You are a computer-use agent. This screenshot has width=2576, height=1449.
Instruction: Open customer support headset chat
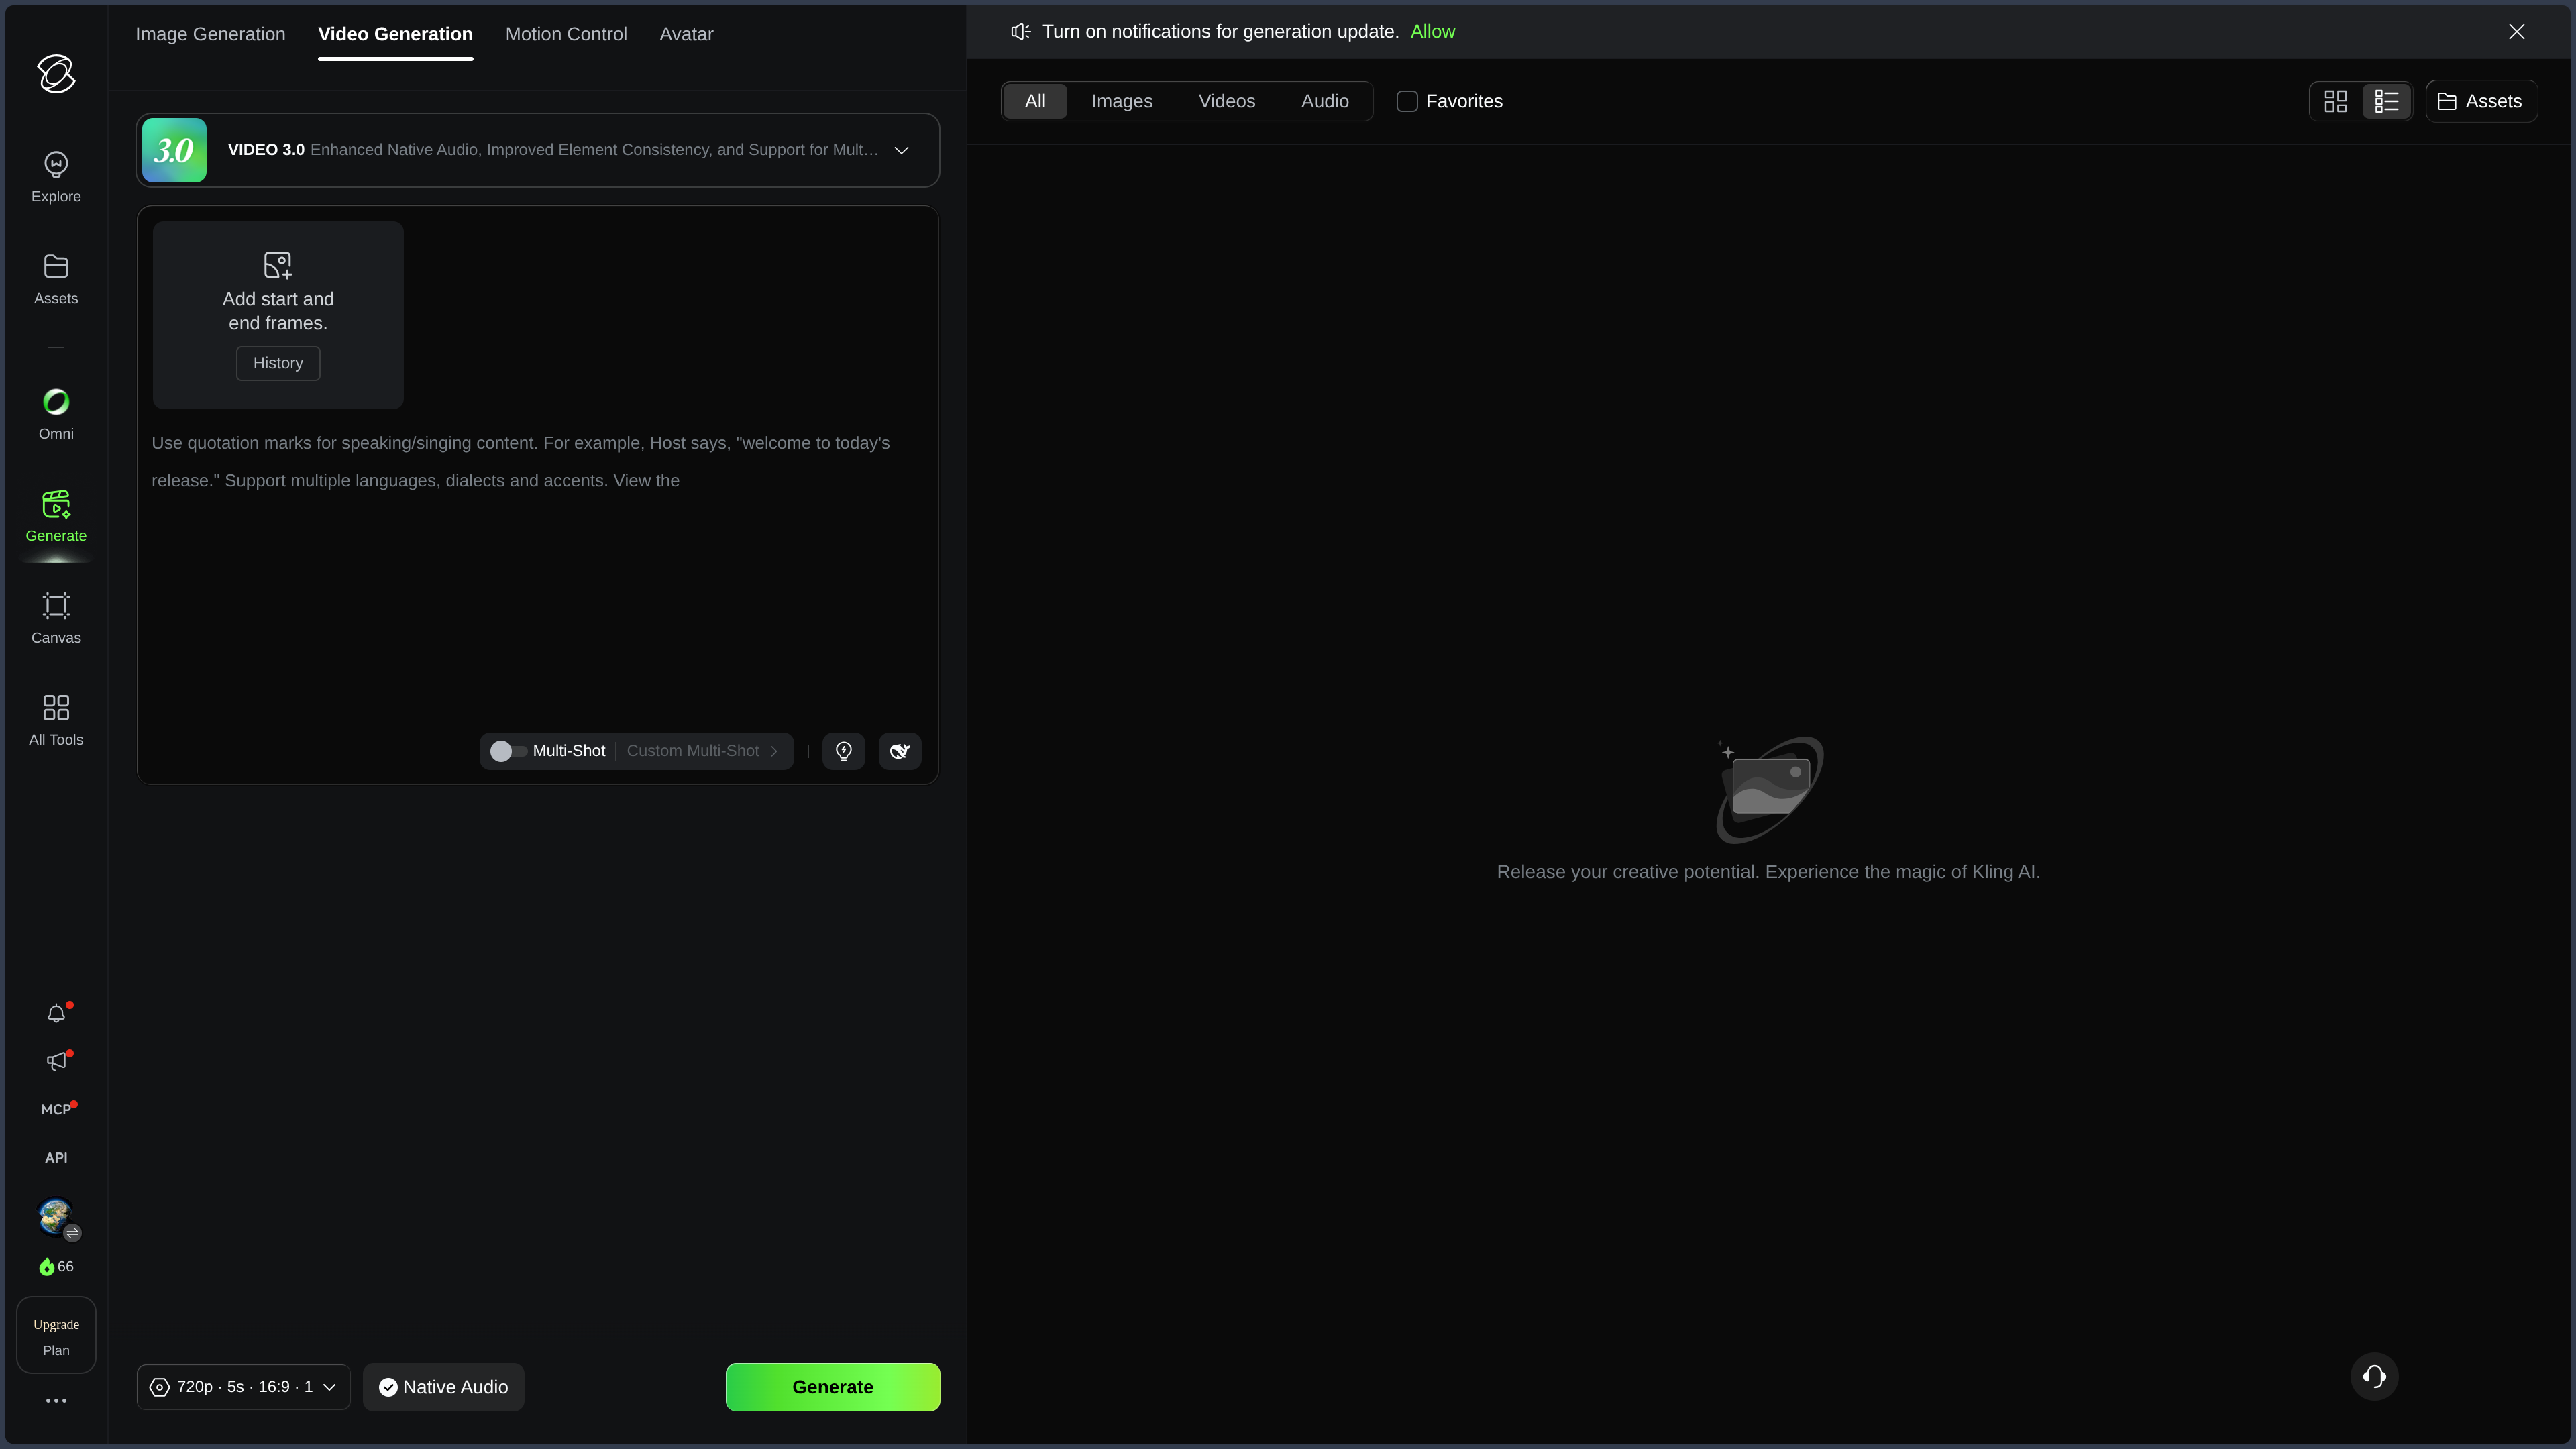pyautogui.click(x=2374, y=1377)
